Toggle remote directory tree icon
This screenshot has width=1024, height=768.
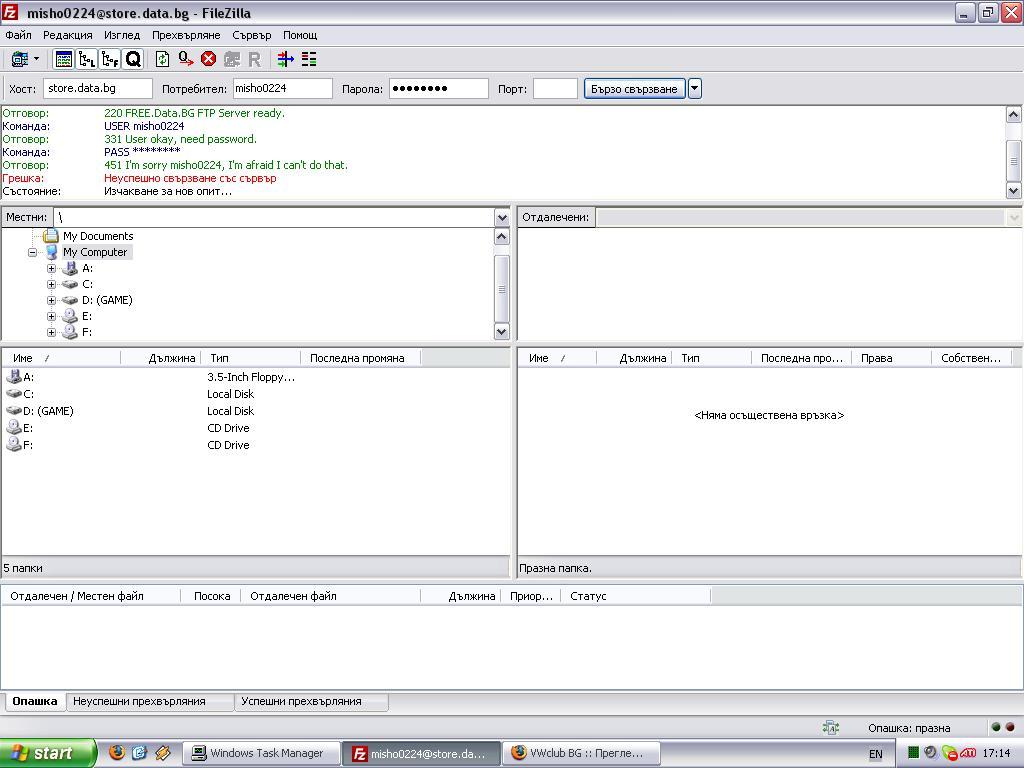click(x=110, y=59)
